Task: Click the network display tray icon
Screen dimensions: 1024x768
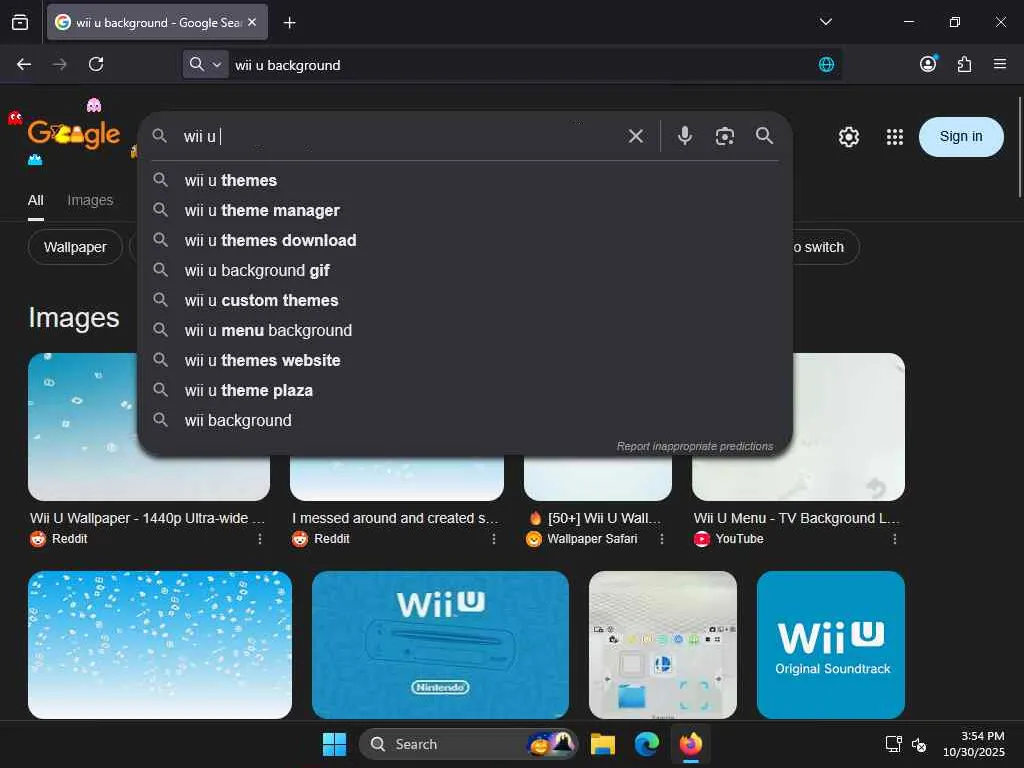Action: click(x=893, y=744)
